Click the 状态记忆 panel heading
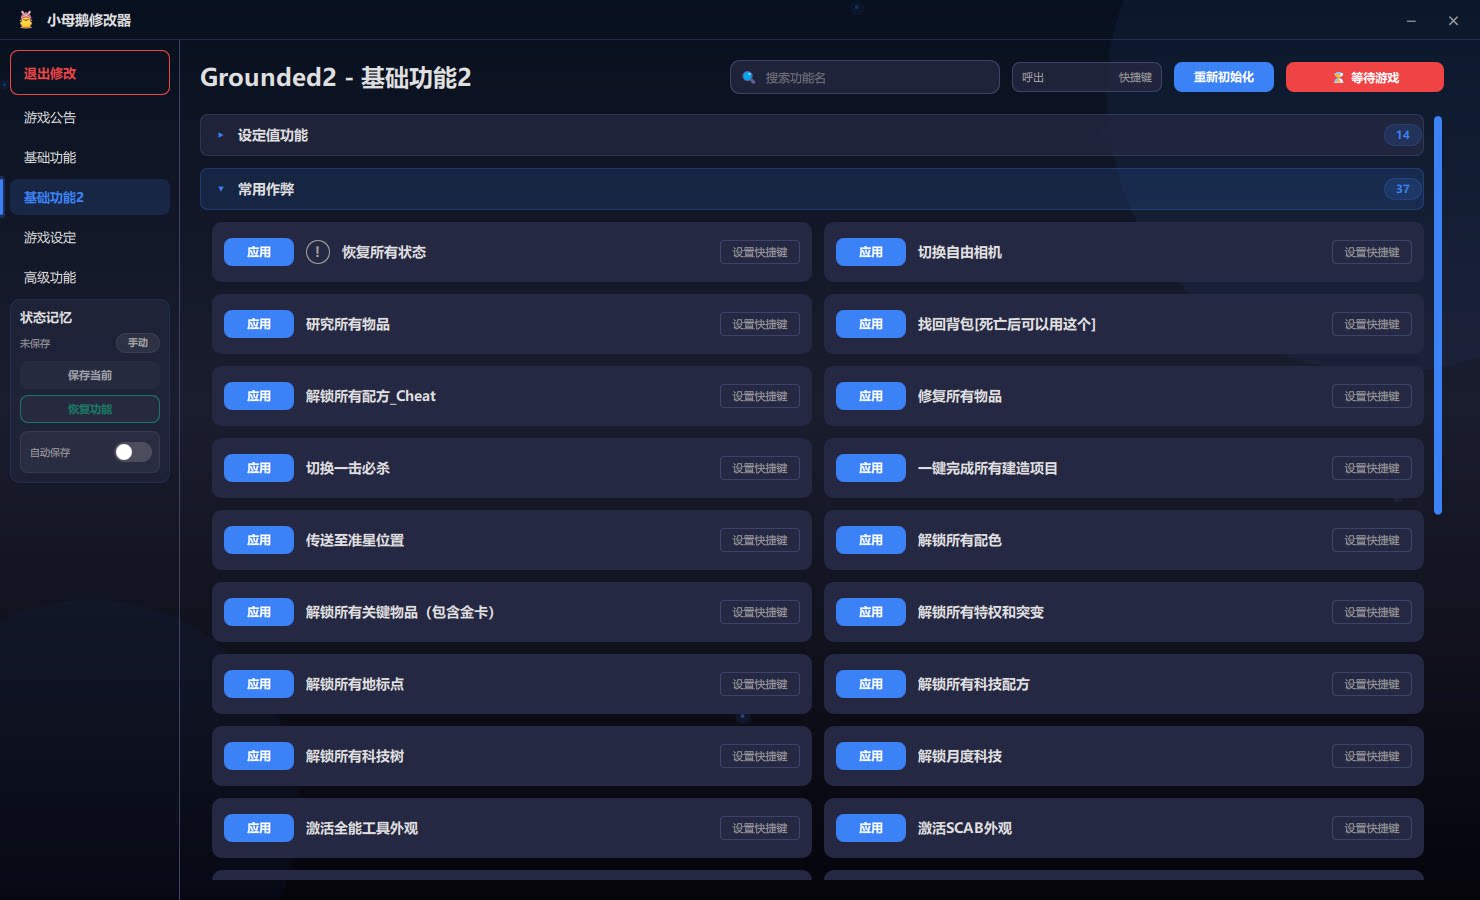 pyautogui.click(x=46, y=317)
